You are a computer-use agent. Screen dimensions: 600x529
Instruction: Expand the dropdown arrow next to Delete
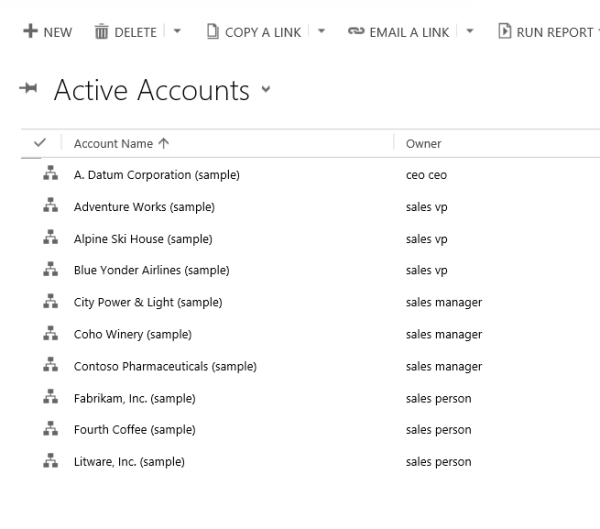pyautogui.click(x=178, y=32)
